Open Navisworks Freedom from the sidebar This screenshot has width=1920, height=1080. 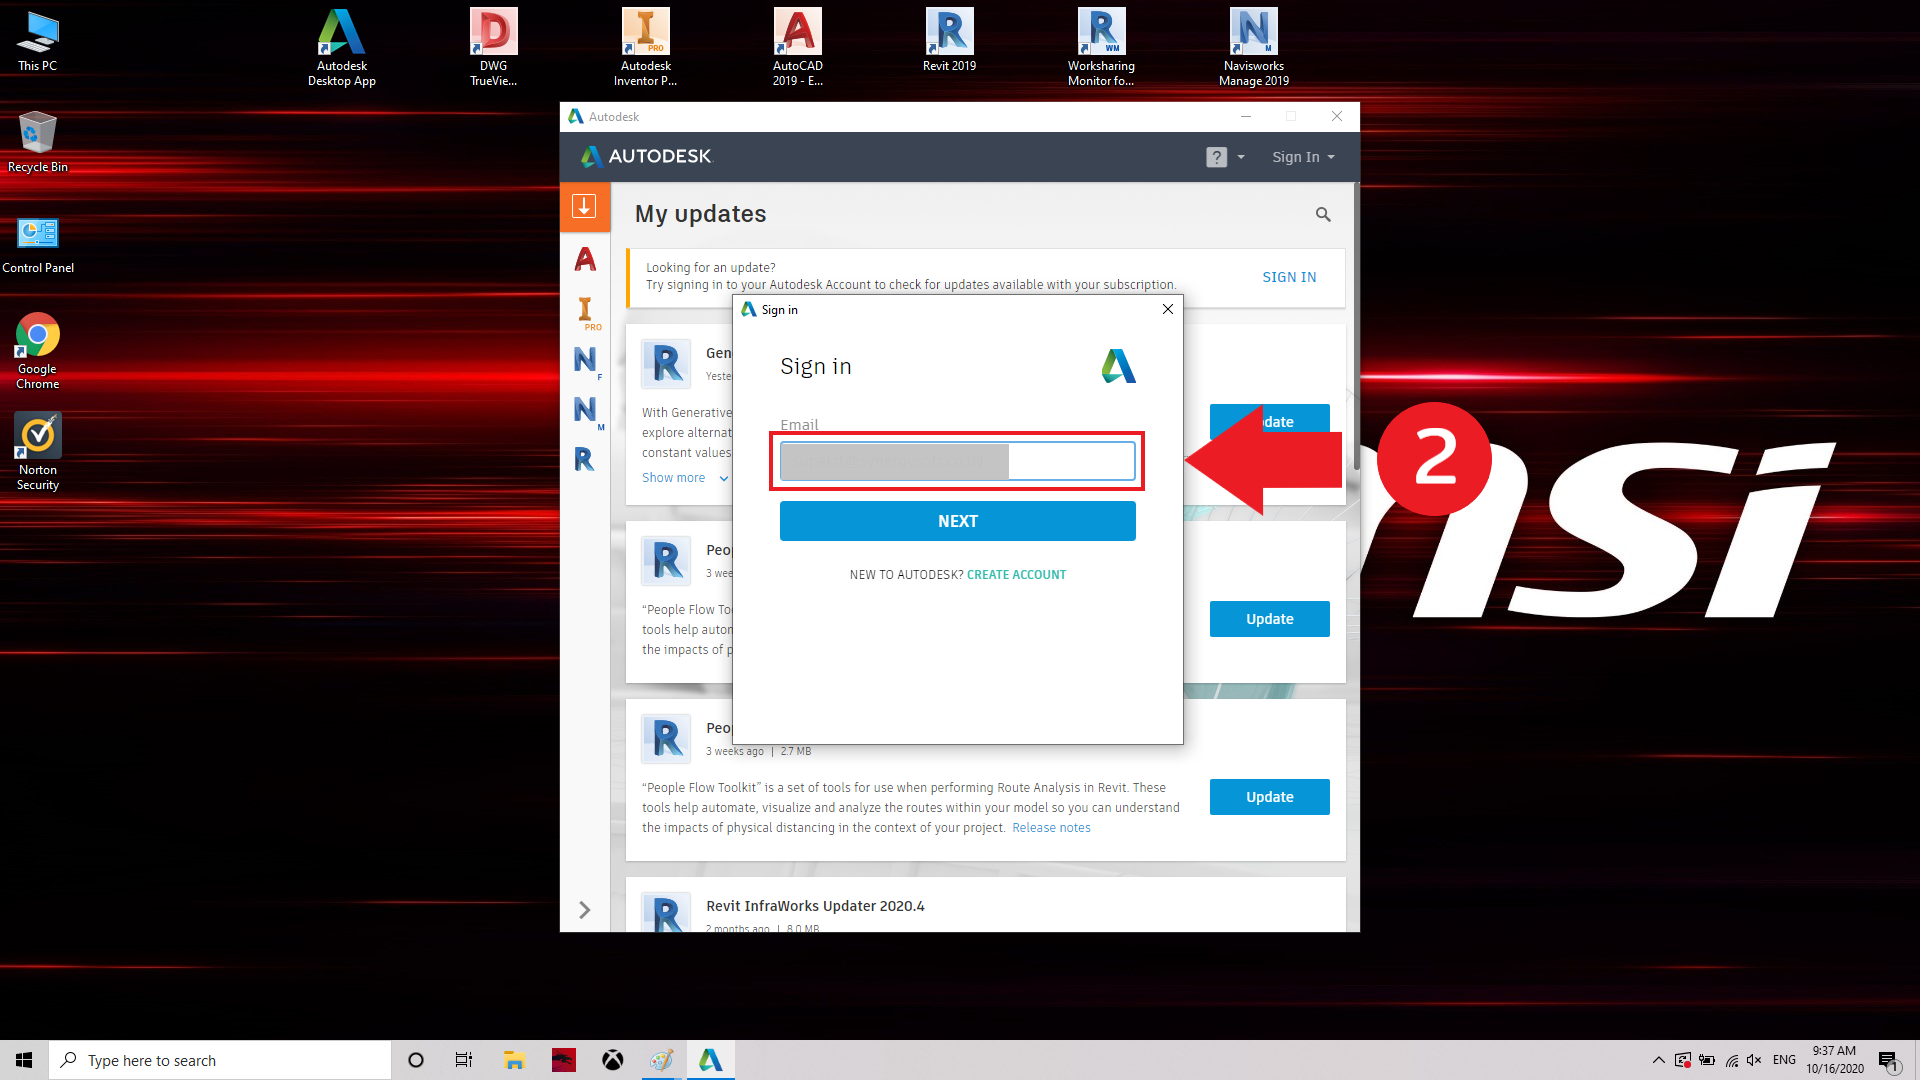click(585, 361)
